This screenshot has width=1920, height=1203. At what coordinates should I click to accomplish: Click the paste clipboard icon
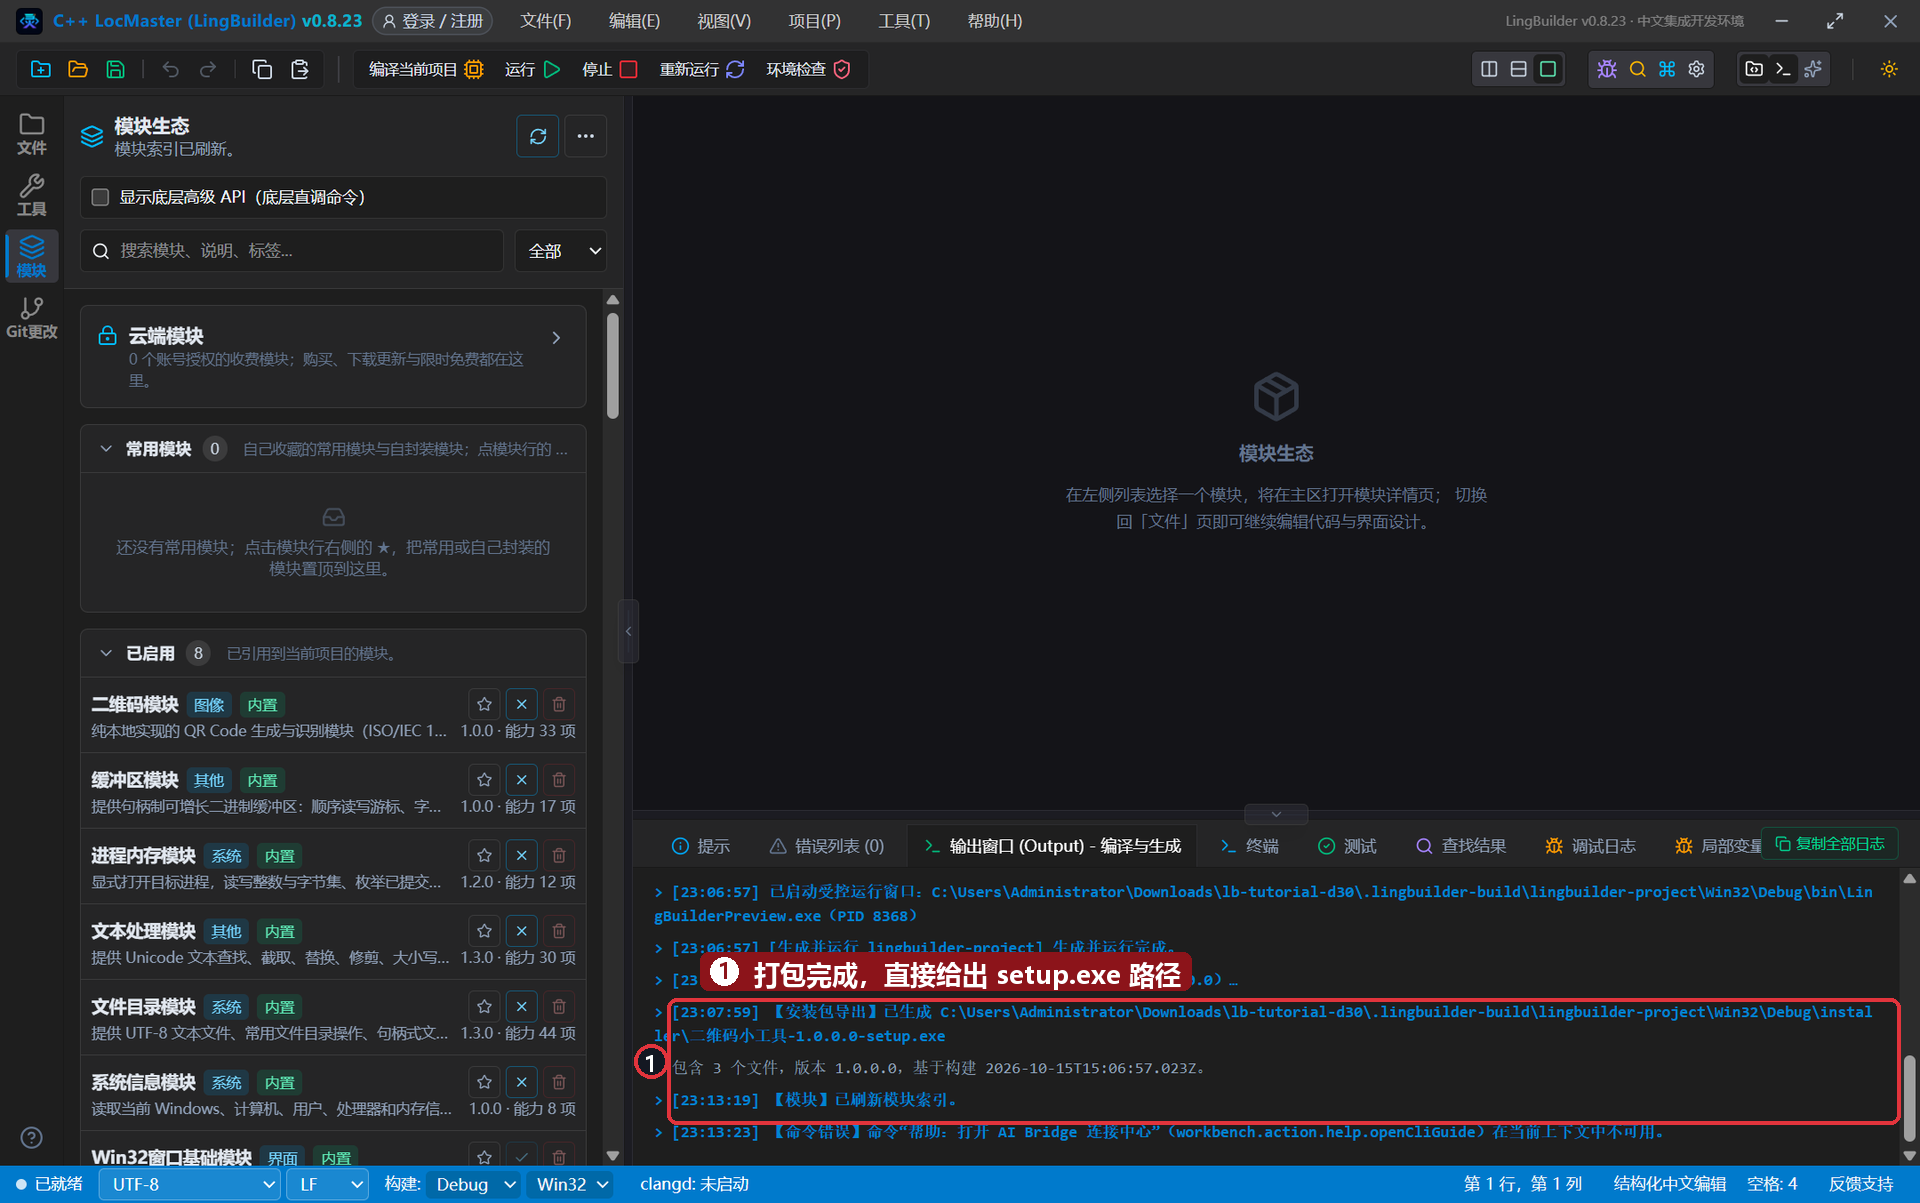(300, 69)
